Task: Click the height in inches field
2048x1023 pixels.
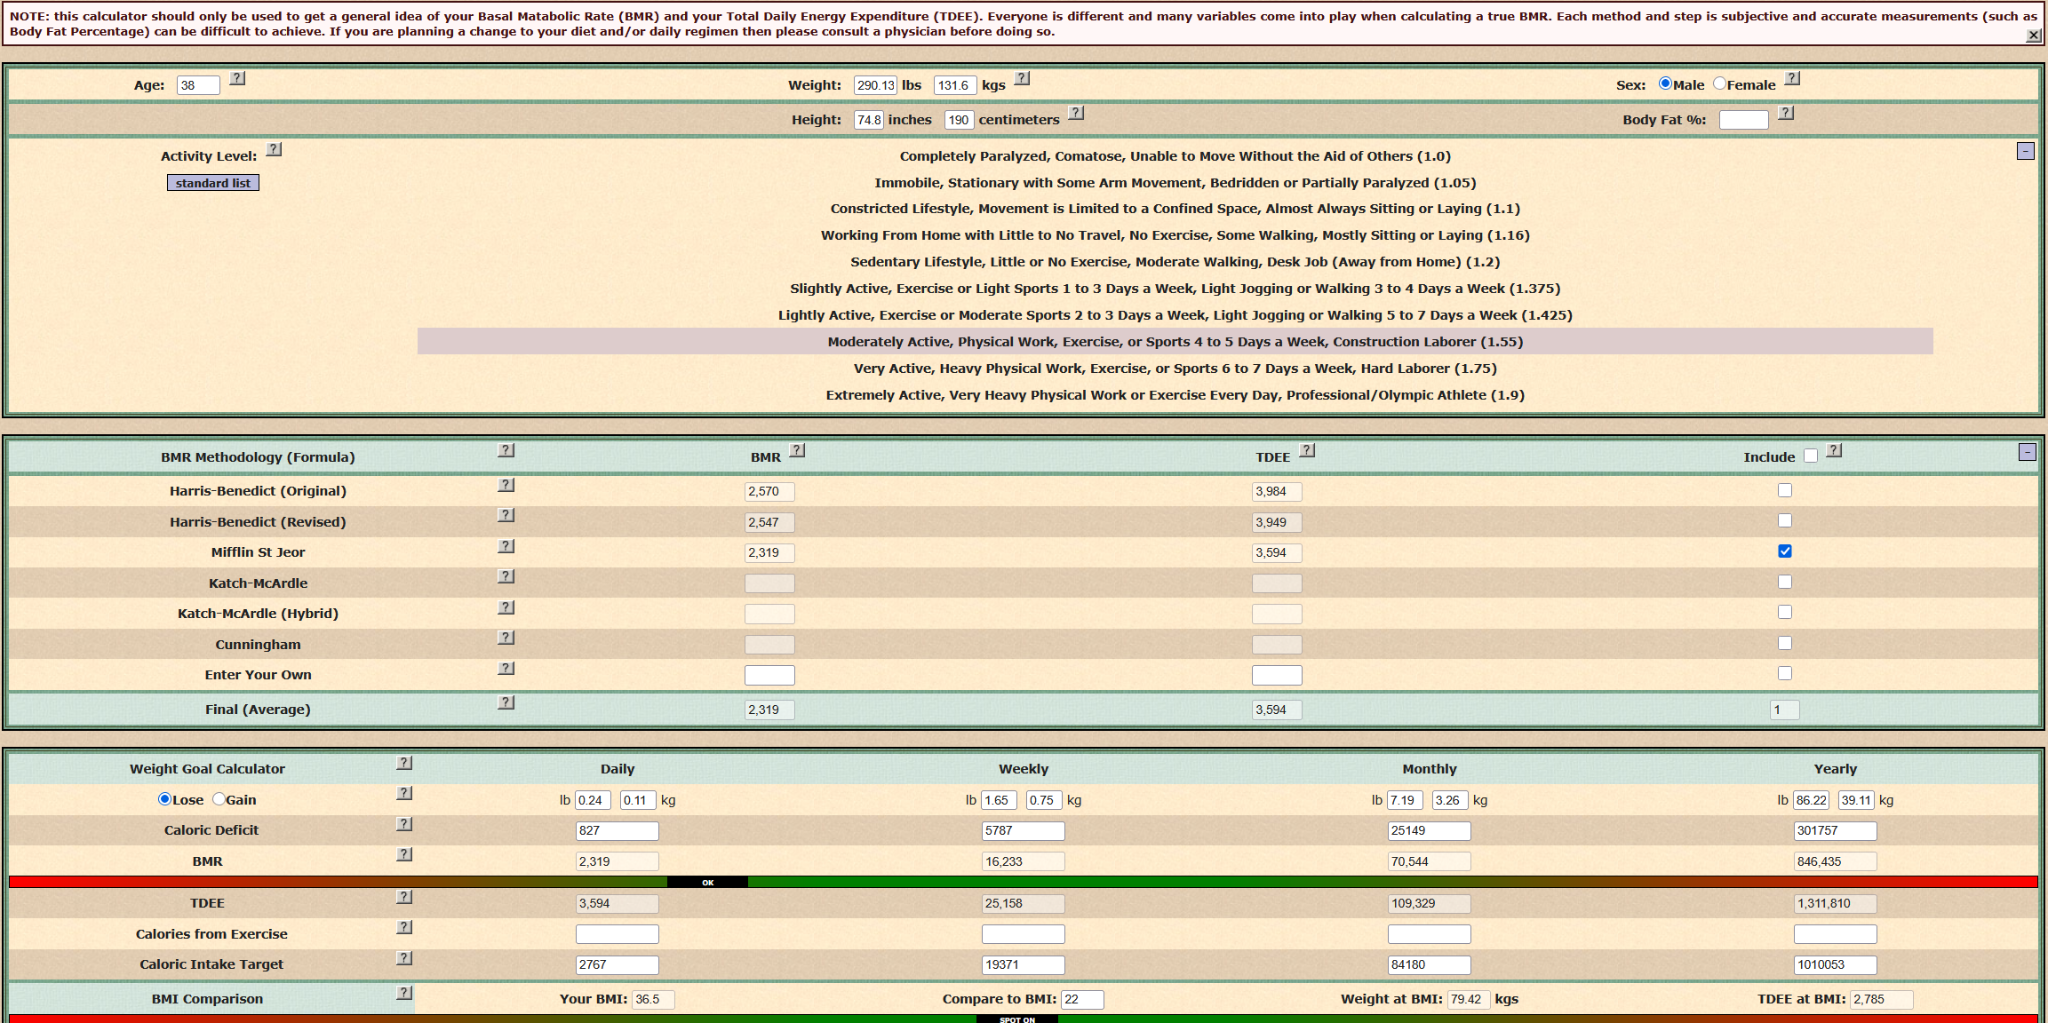Action: click(x=868, y=120)
